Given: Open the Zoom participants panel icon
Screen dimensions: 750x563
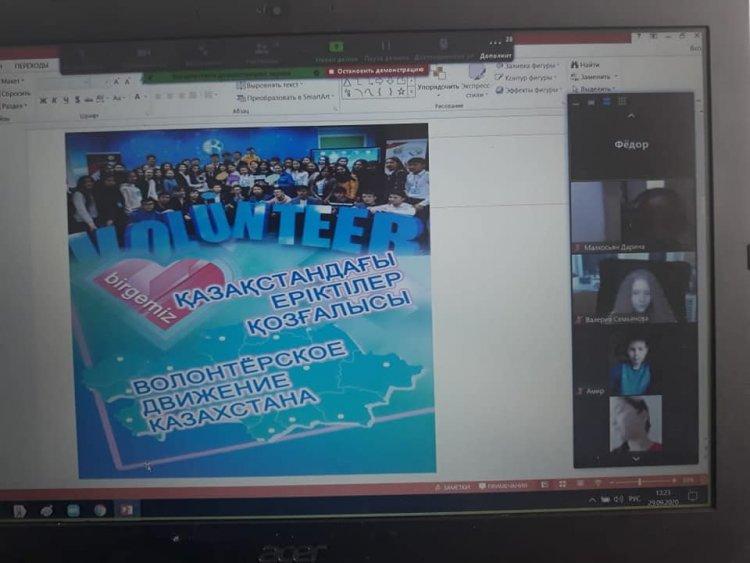Looking at the screenshot, I should [261, 49].
